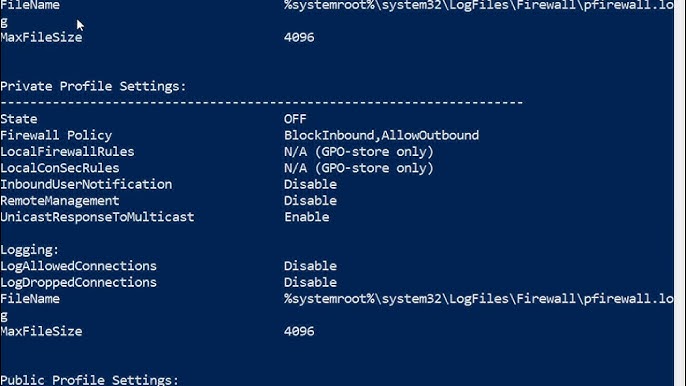Select the LogAllowedConnections label
The width and height of the screenshot is (686, 386).
[x=78, y=266]
